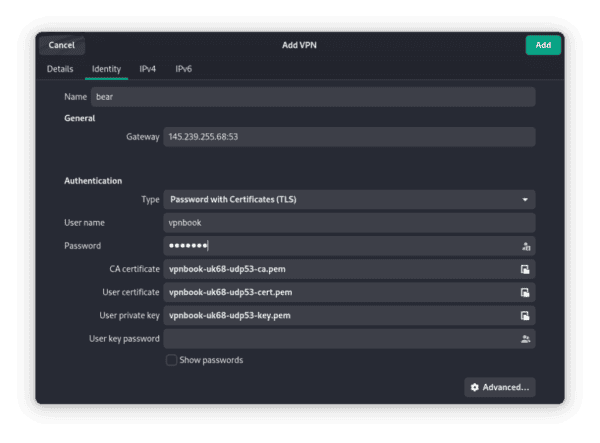600x443 pixels.
Task: Click the User private key file icon
Action: [x=524, y=315]
